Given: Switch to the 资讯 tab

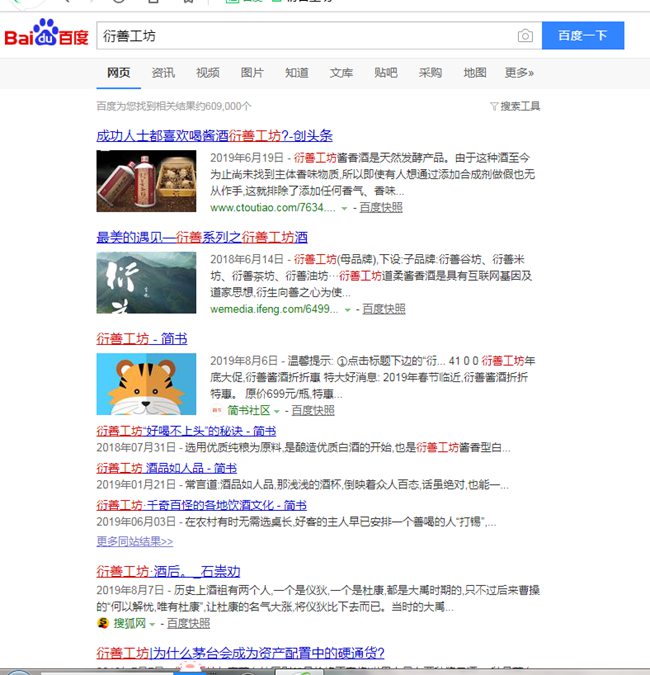Looking at the screenshot, I should [x=163, y=73].
